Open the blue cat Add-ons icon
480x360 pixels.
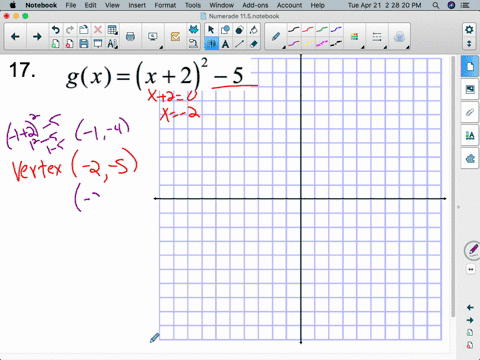[x=193, y=30]
